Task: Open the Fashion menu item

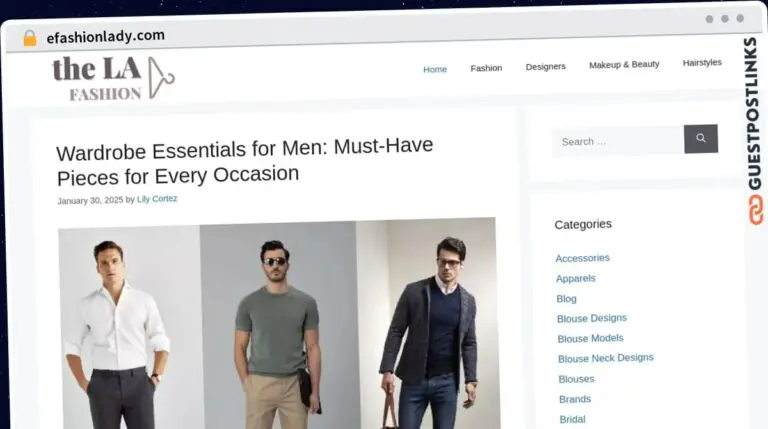Action: pyautogui.click(x=486, y=68)
